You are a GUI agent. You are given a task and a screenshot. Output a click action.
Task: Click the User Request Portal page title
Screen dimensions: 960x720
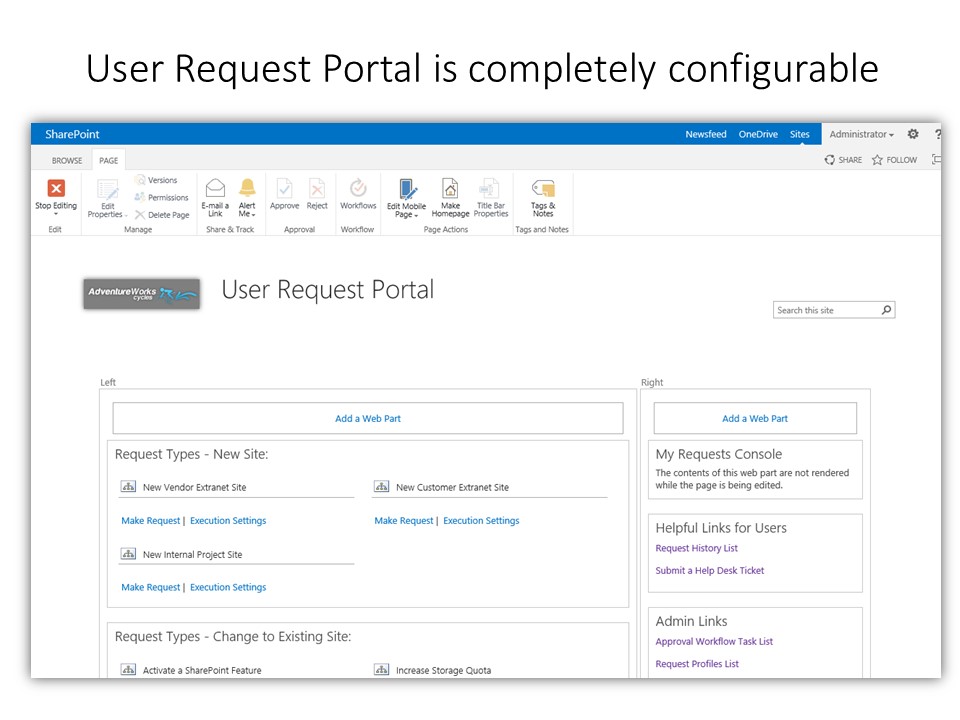click(x=328, y=290)
